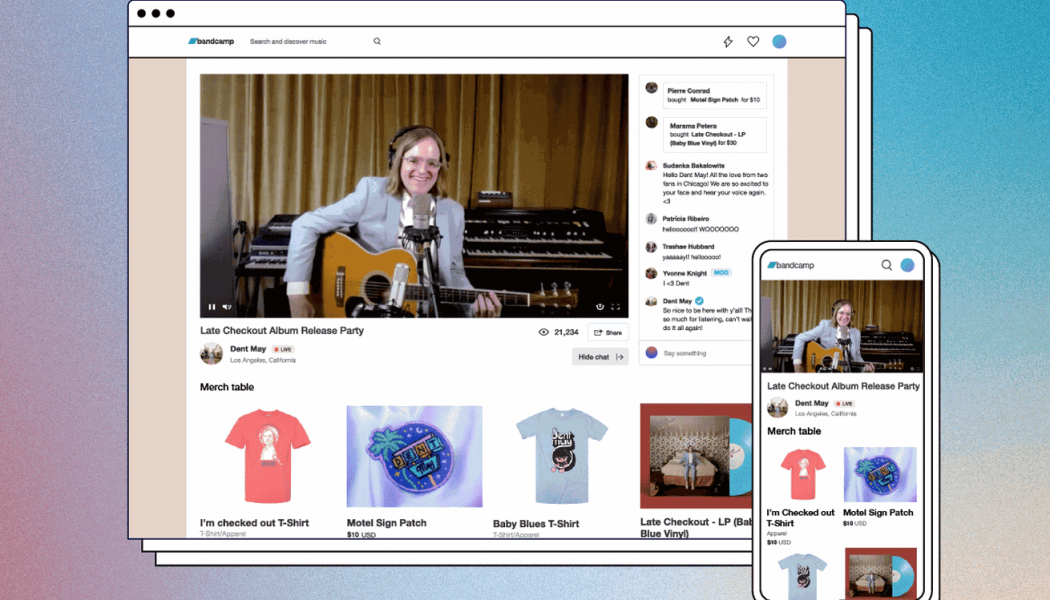Mute the stream audio with the speaker icon

click(227, 307)
